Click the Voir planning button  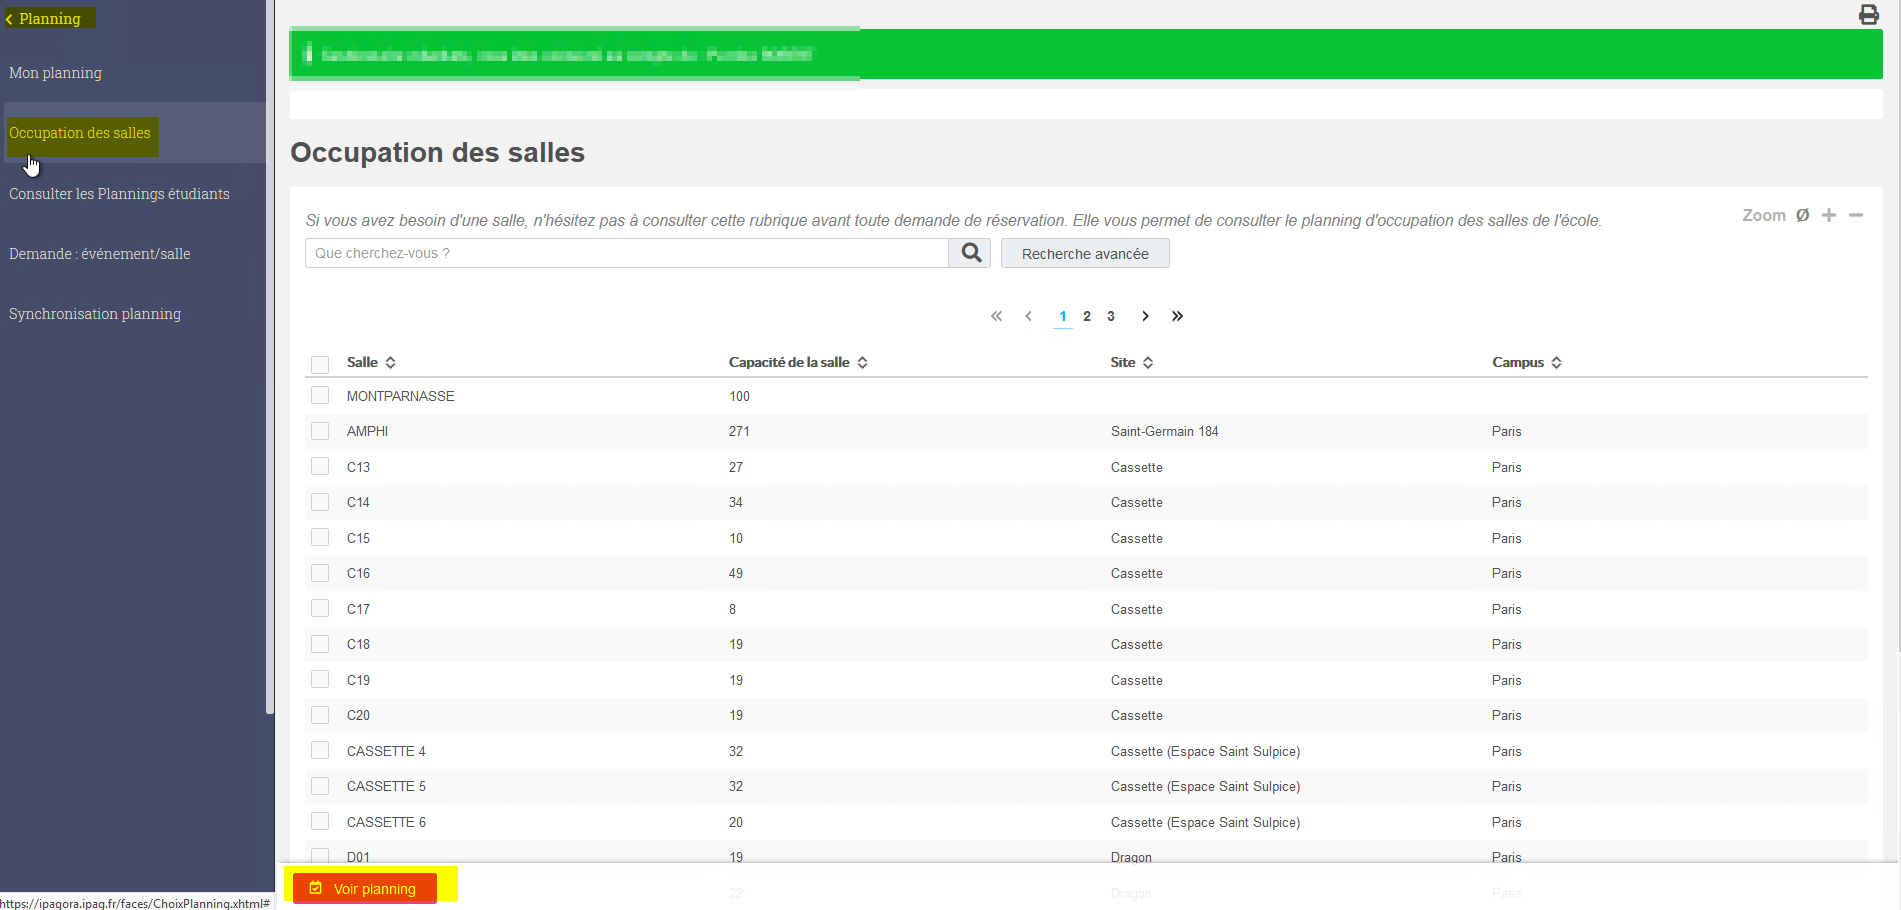pyautogui.click(x=365, y=888)
